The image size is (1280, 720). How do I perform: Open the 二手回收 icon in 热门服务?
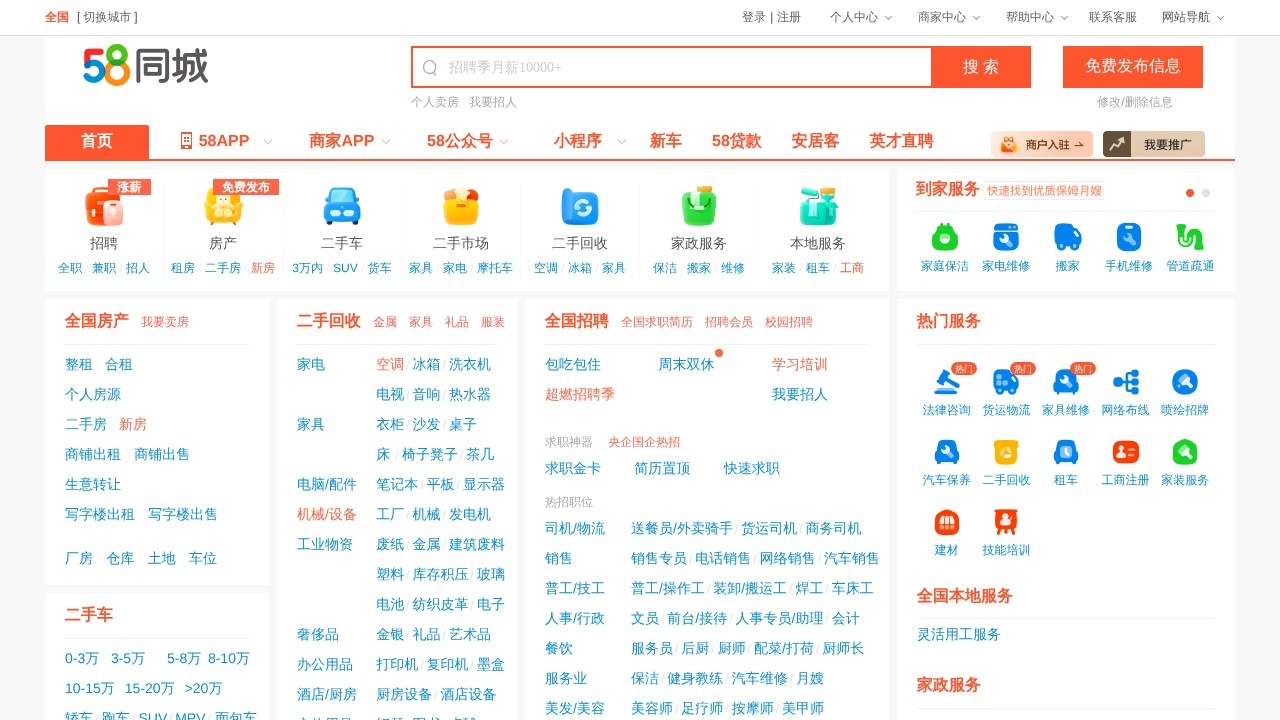[1006, 452]
